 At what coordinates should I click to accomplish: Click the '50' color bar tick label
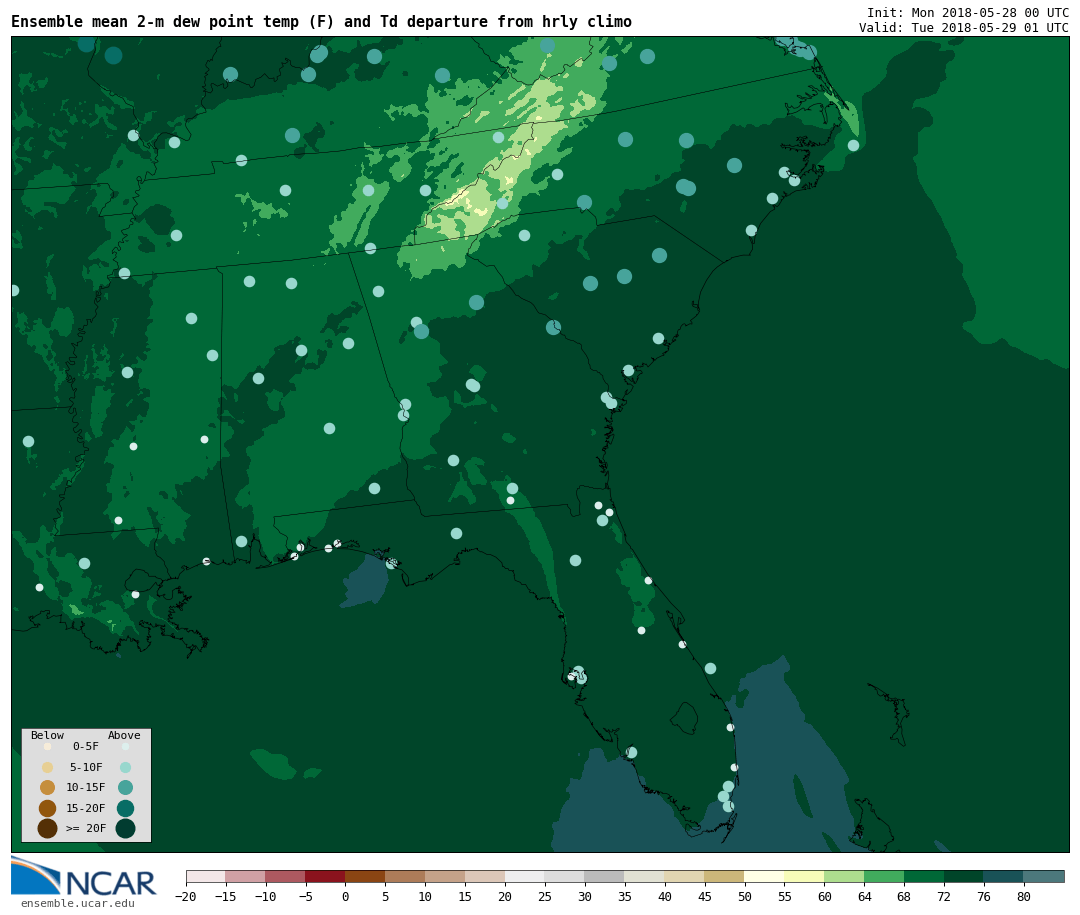[745, 896]
